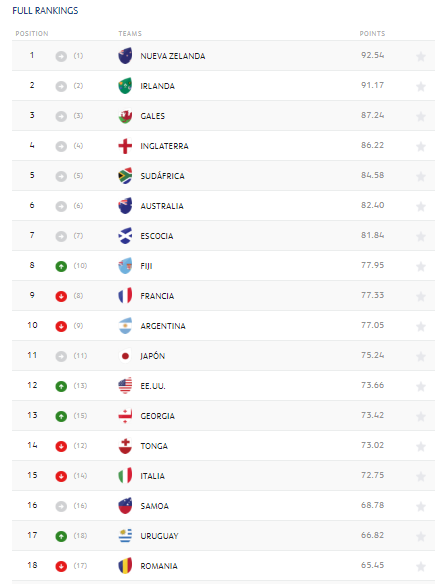Click the Nueva Zelanda flag icon
448x584 pixels.
point(125,56)
